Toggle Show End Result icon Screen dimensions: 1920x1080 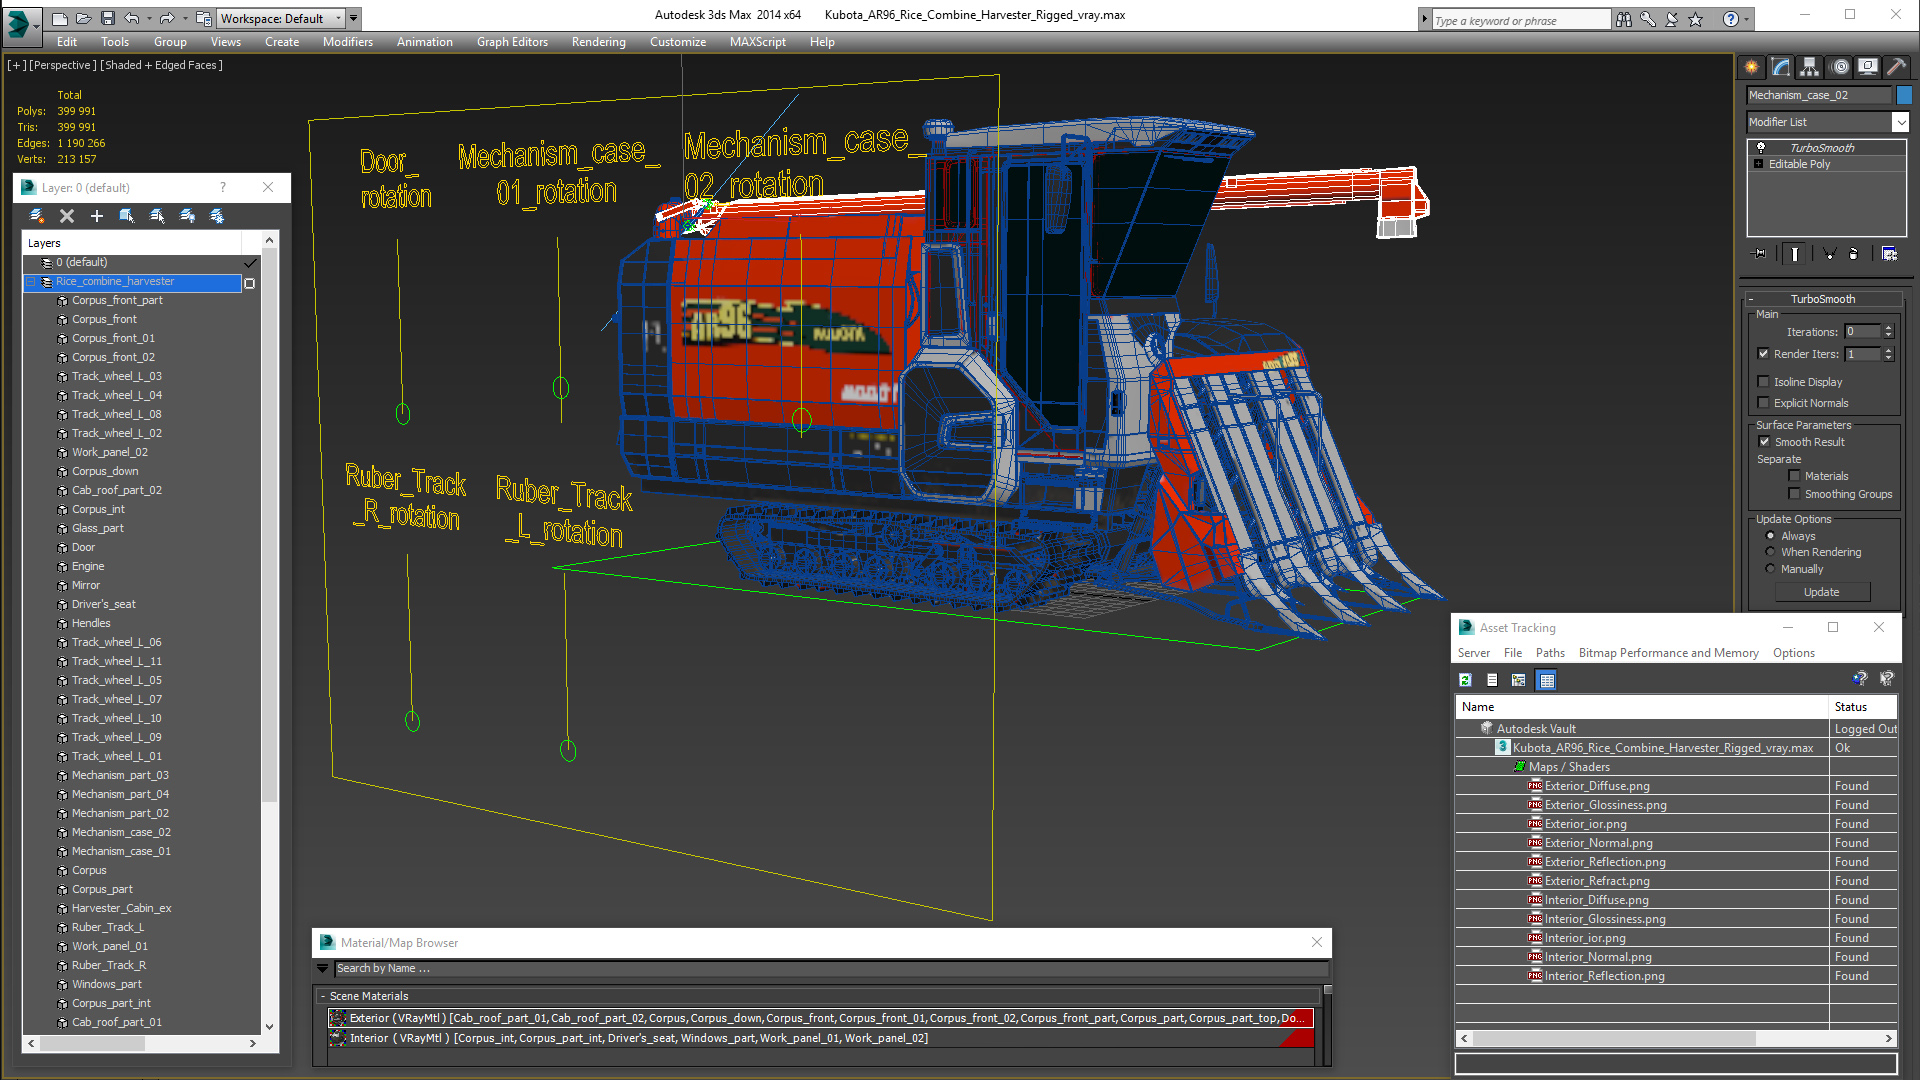(x=1795, y=254)
